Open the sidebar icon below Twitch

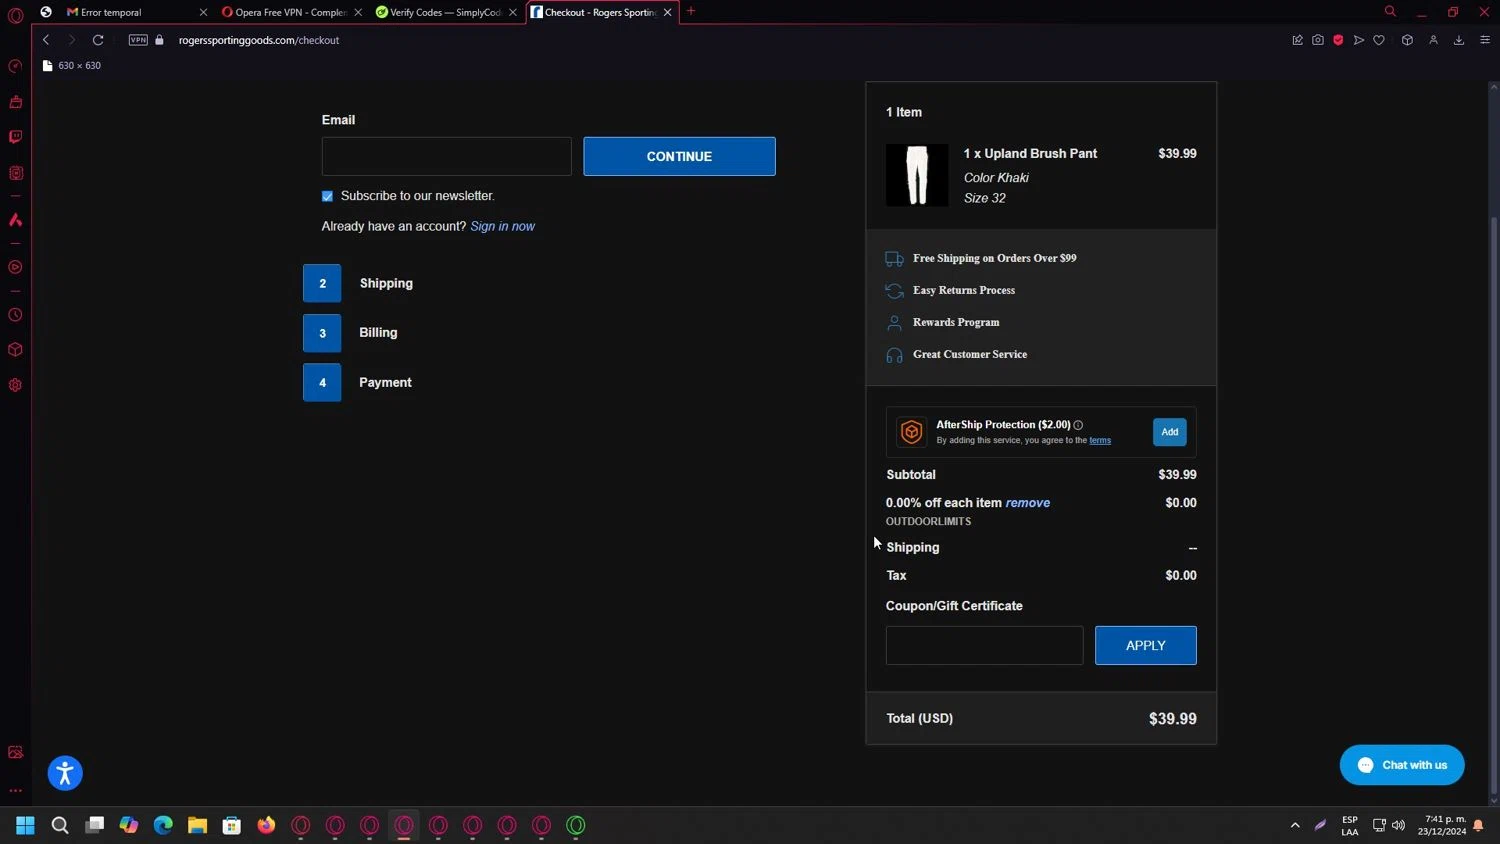(15, 173)
